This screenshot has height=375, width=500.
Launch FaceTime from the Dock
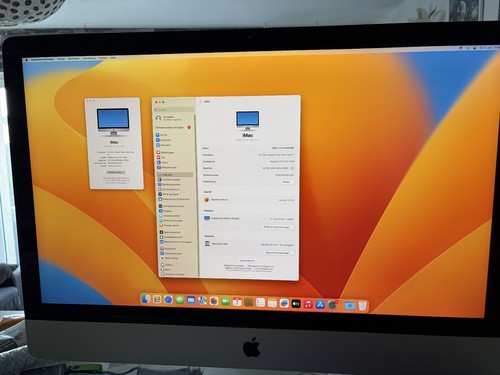click(225, 301)
